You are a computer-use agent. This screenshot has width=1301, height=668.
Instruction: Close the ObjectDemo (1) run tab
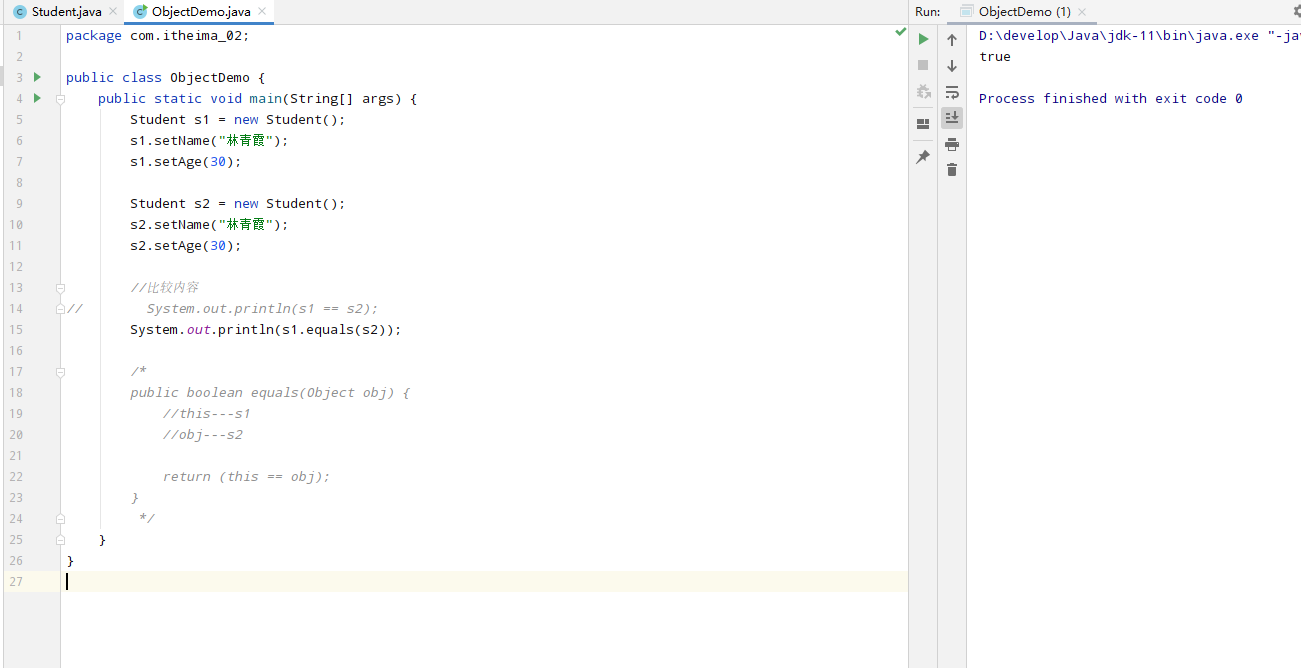(x=1084, y=12)
